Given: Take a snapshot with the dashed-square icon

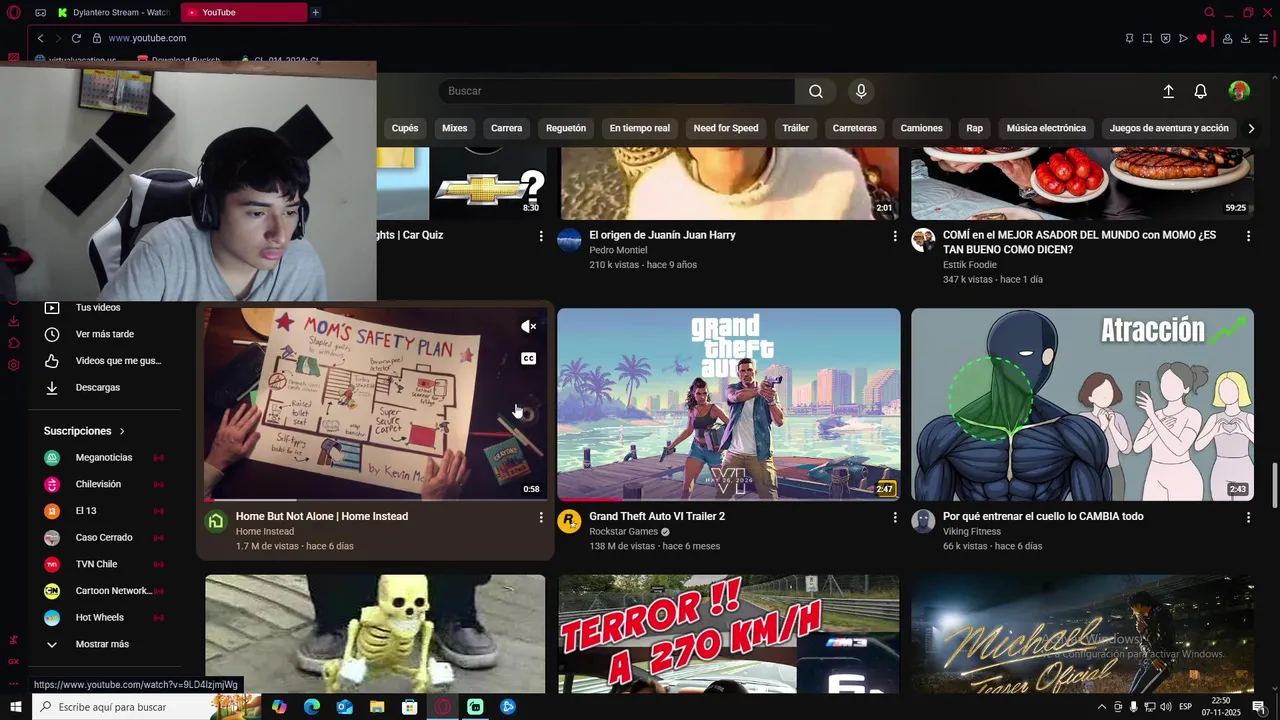Looking at the screenshot, I should point(1147,38).
